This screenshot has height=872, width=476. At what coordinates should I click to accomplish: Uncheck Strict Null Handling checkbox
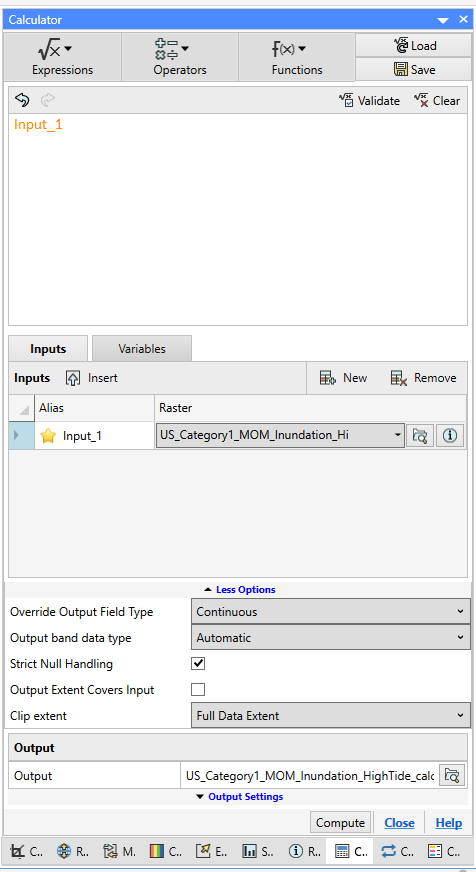point(198,663)
